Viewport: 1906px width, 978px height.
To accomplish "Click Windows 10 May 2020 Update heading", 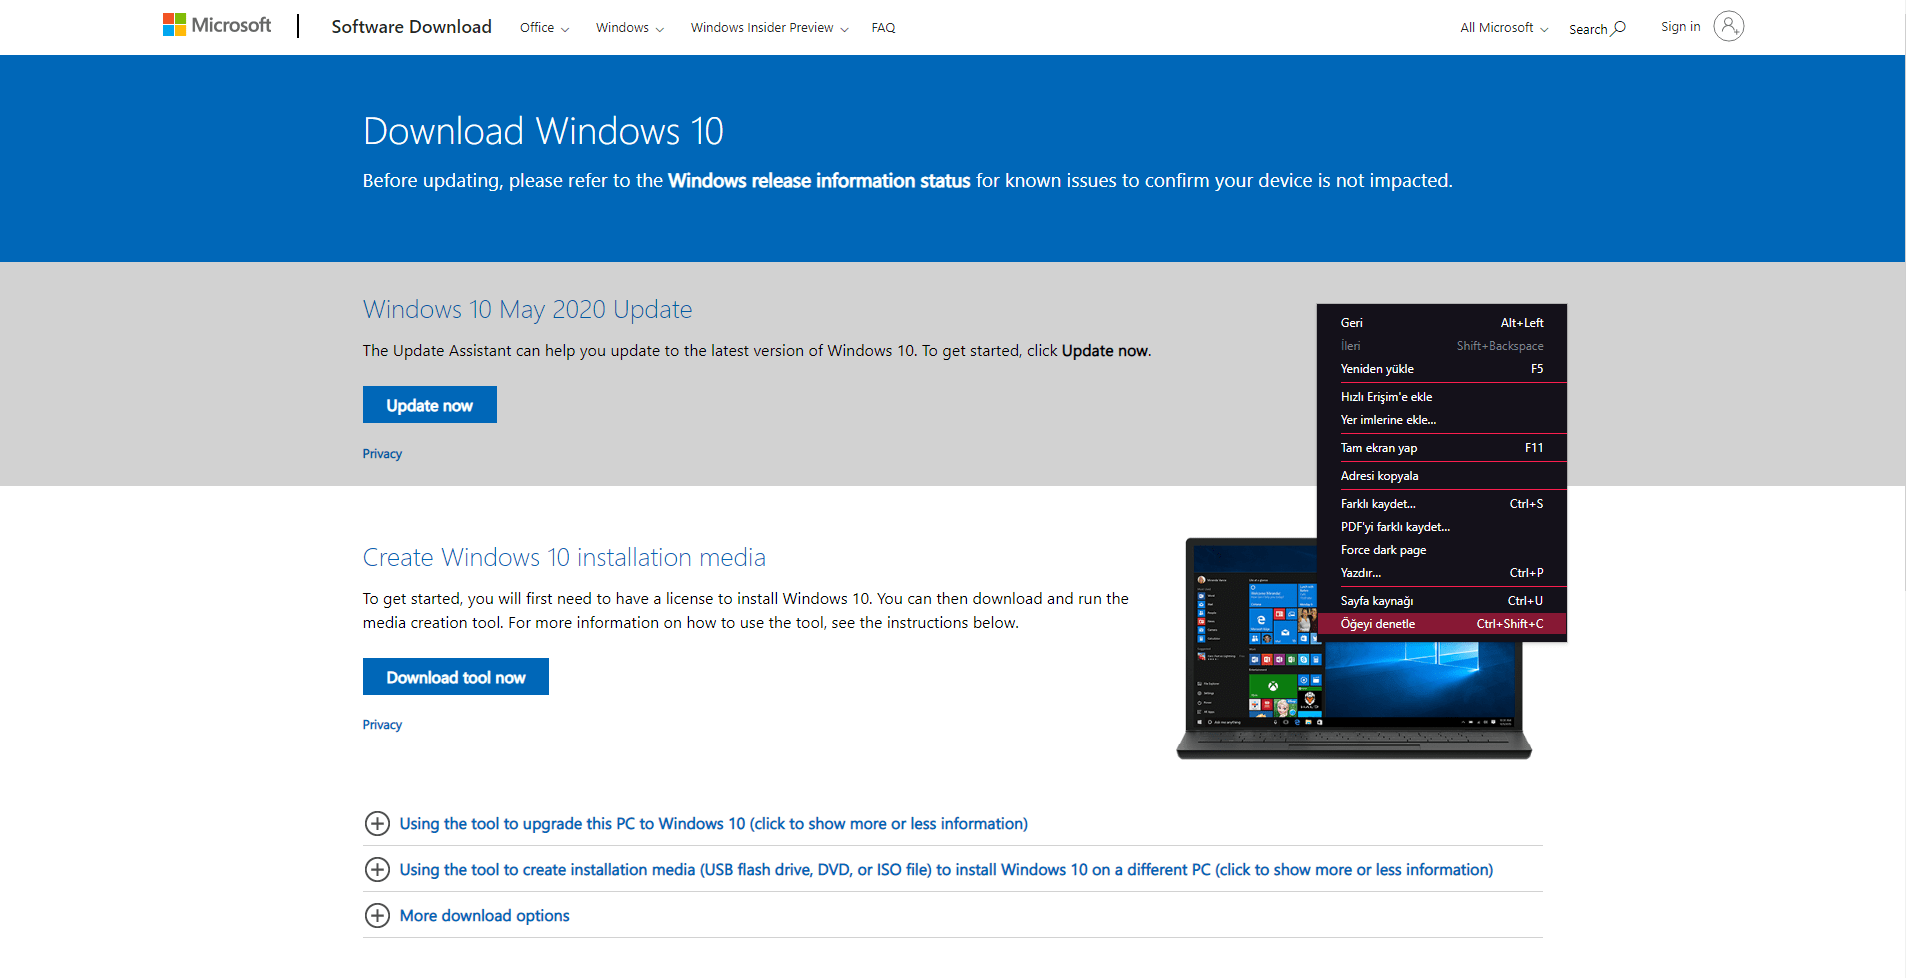I will click(x=527, y=309).
